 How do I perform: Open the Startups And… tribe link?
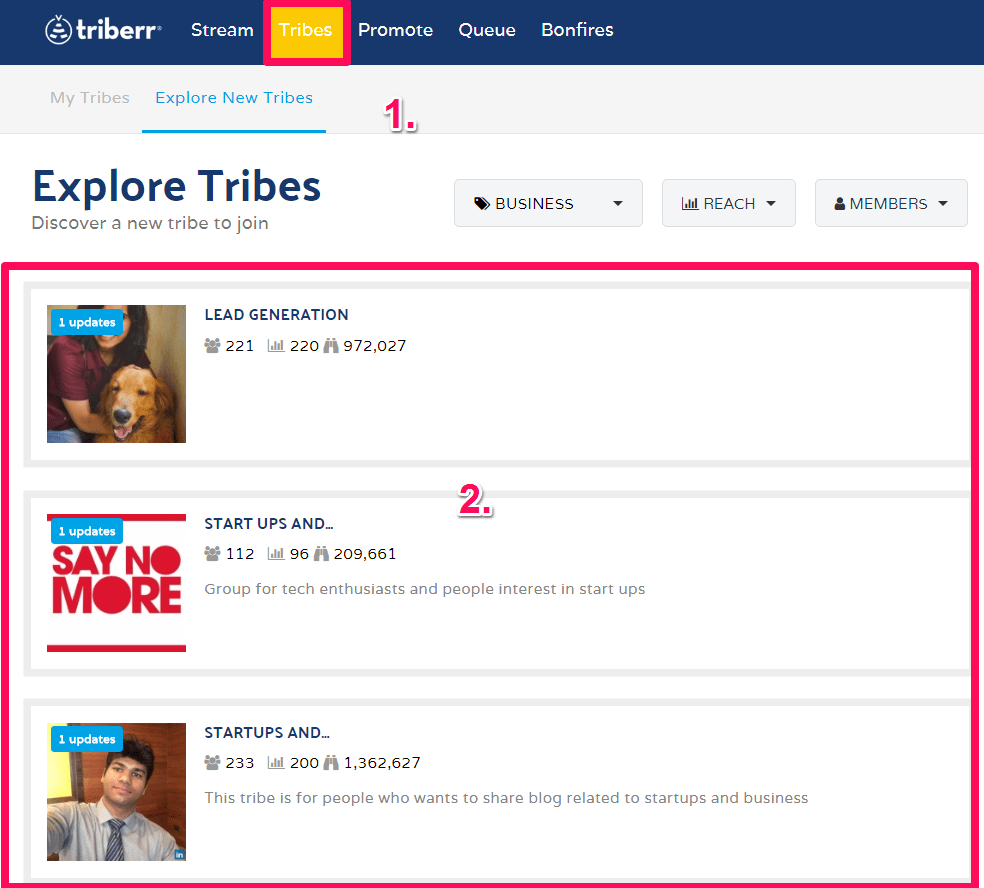pos(267,733)
